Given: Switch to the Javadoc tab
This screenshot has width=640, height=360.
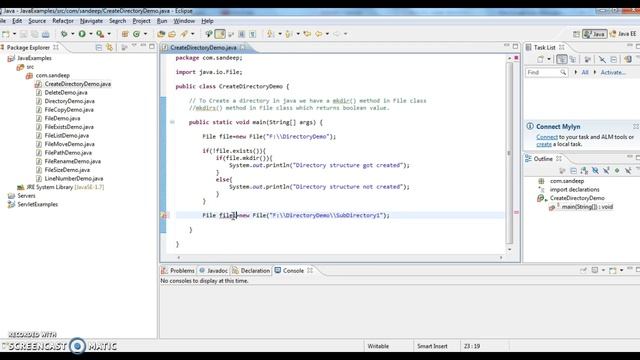Looking at the screenshot, I should 213,271.
